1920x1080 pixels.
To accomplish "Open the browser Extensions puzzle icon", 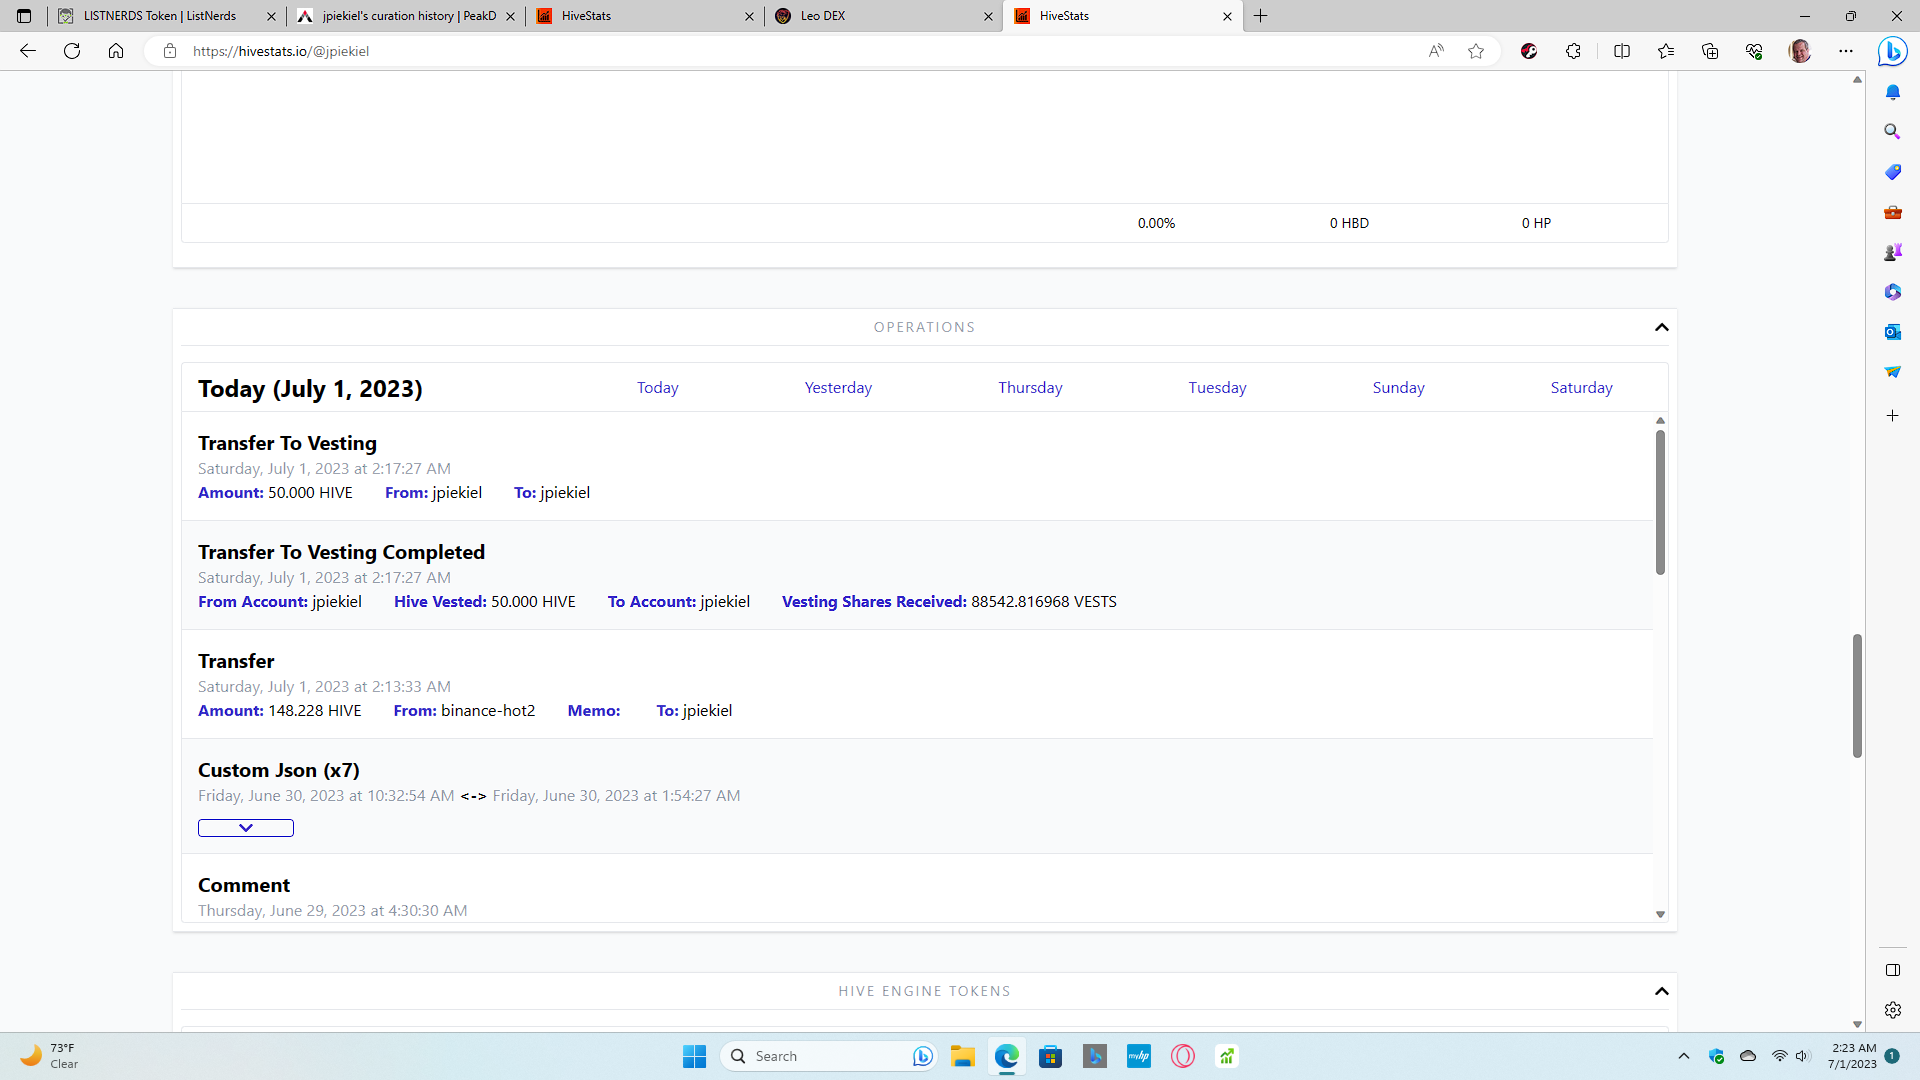I will (x=1573, y=51).
